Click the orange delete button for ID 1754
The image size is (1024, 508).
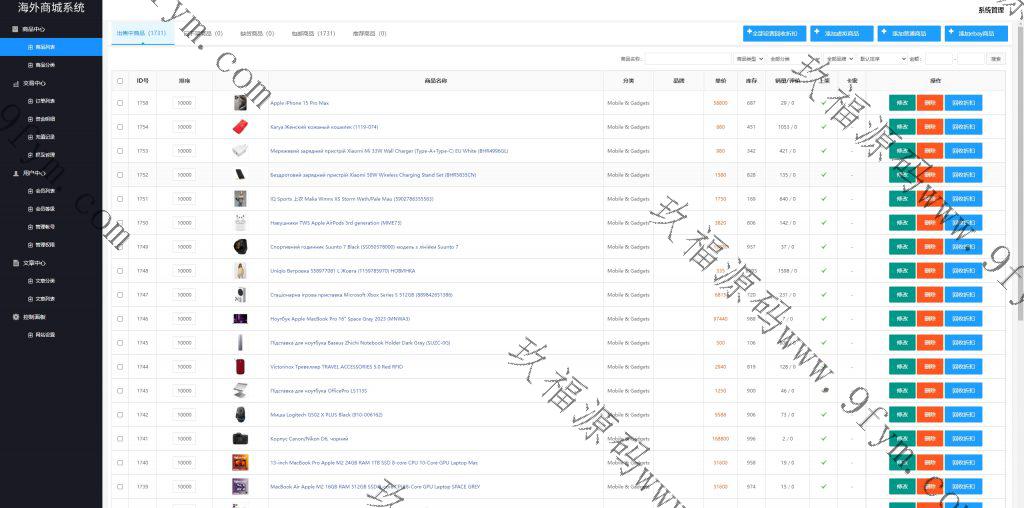click(x=929, y=127)
